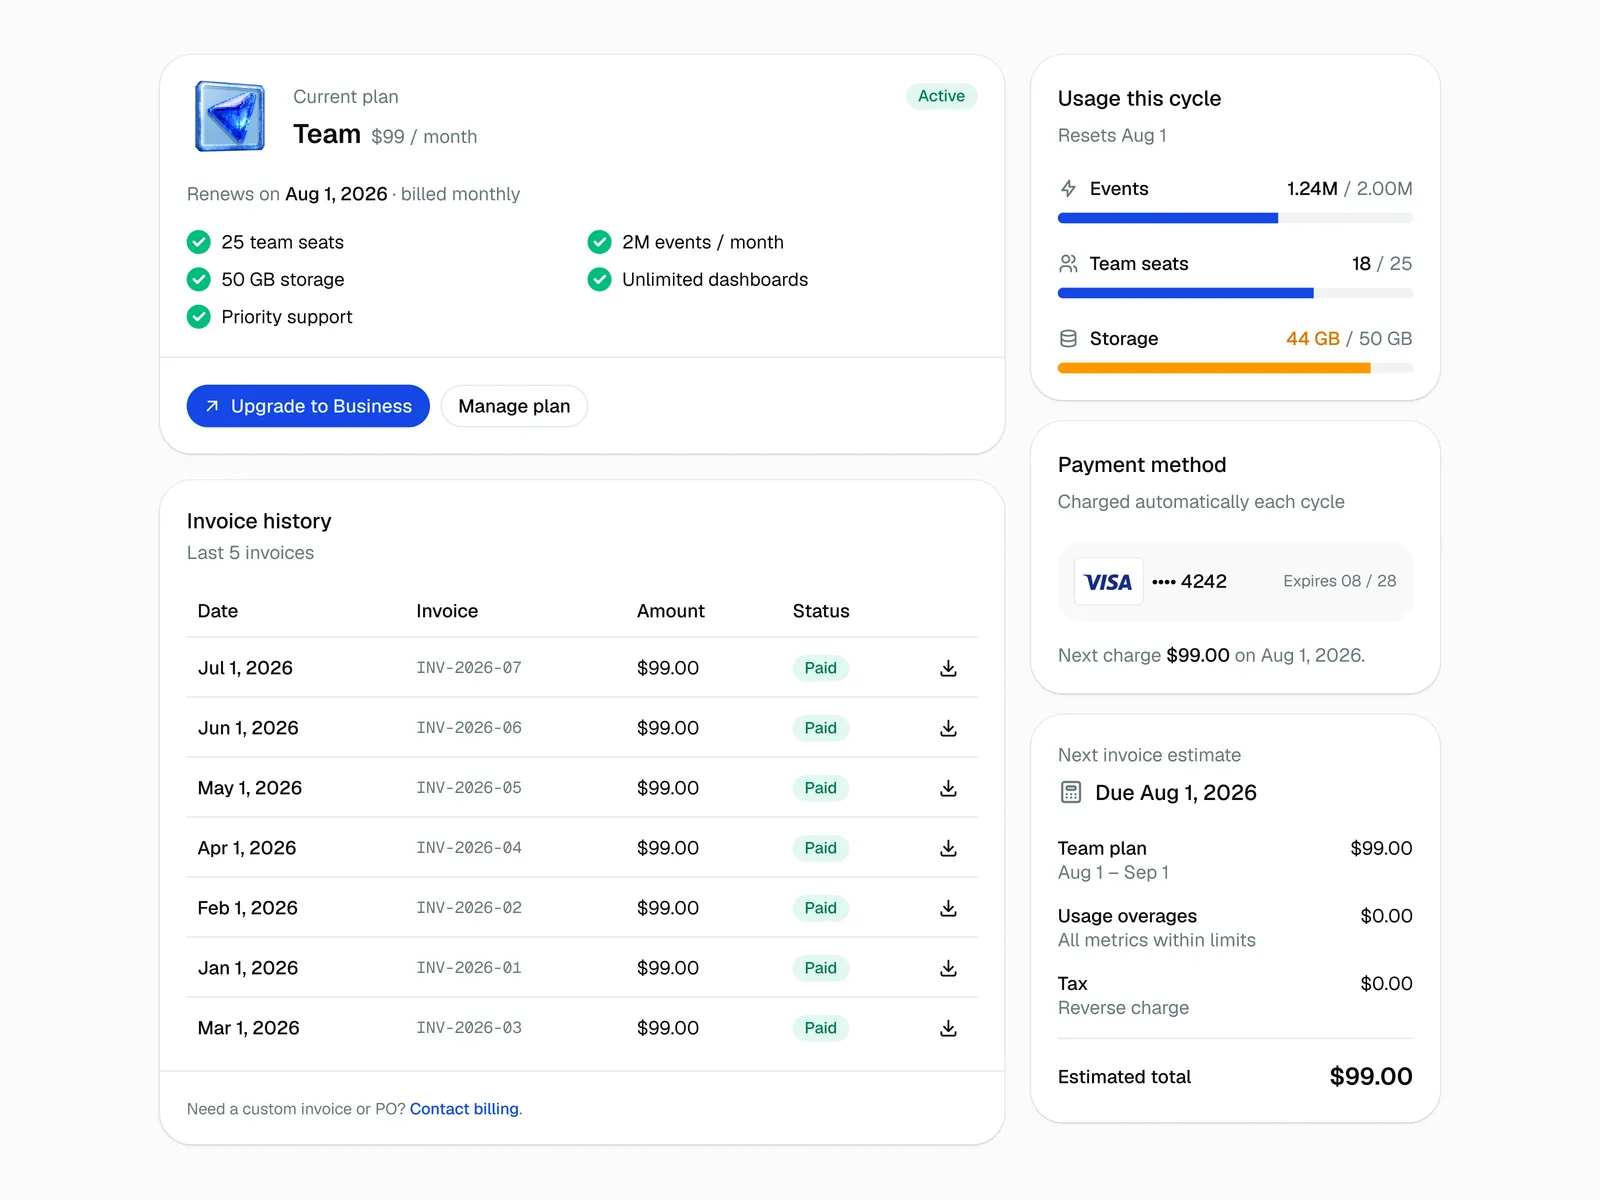Click the orange Storage usage bar

coord(1235,368)
